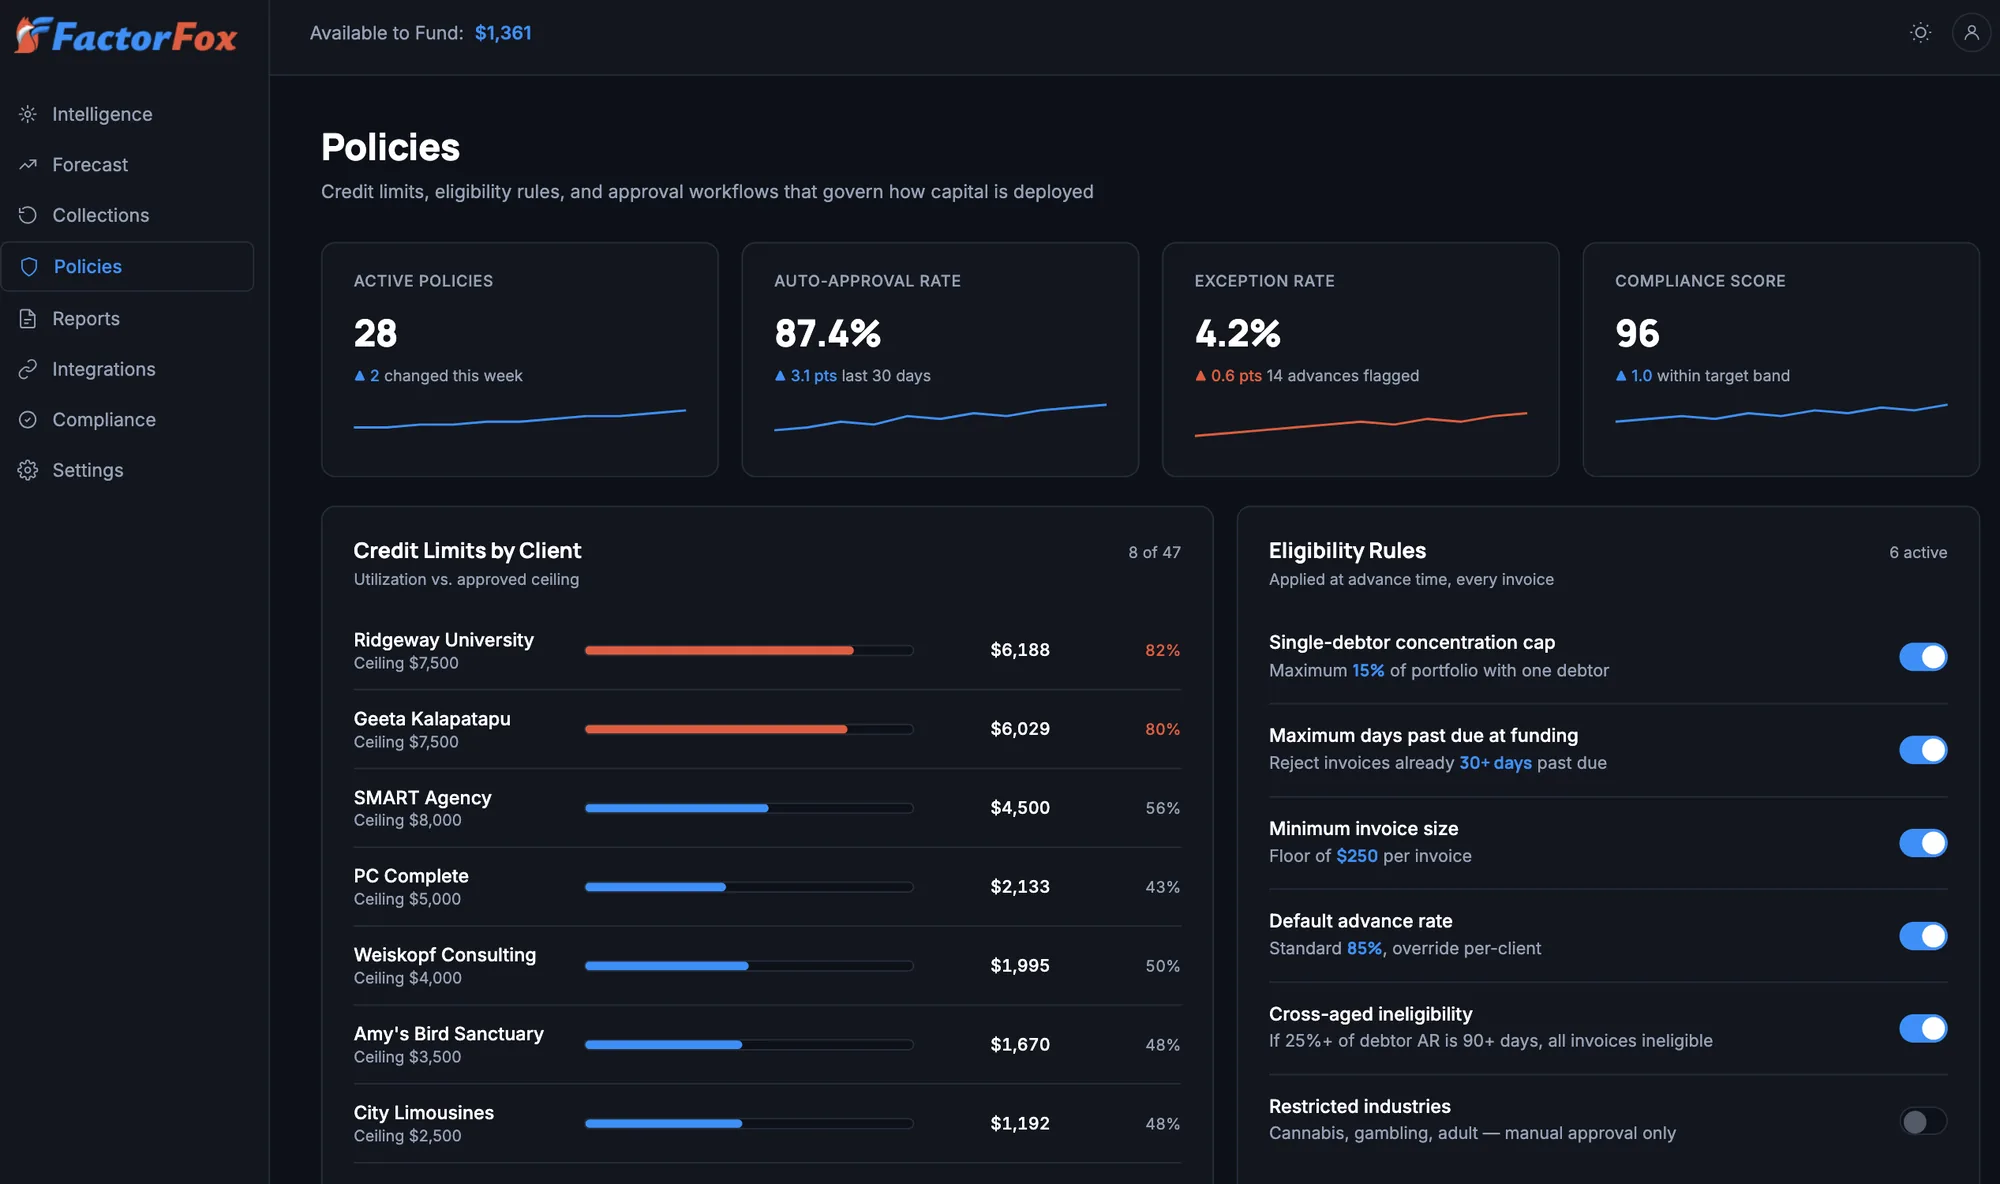
Task: Click the Integrations link icon
Action: coord(28,369)
